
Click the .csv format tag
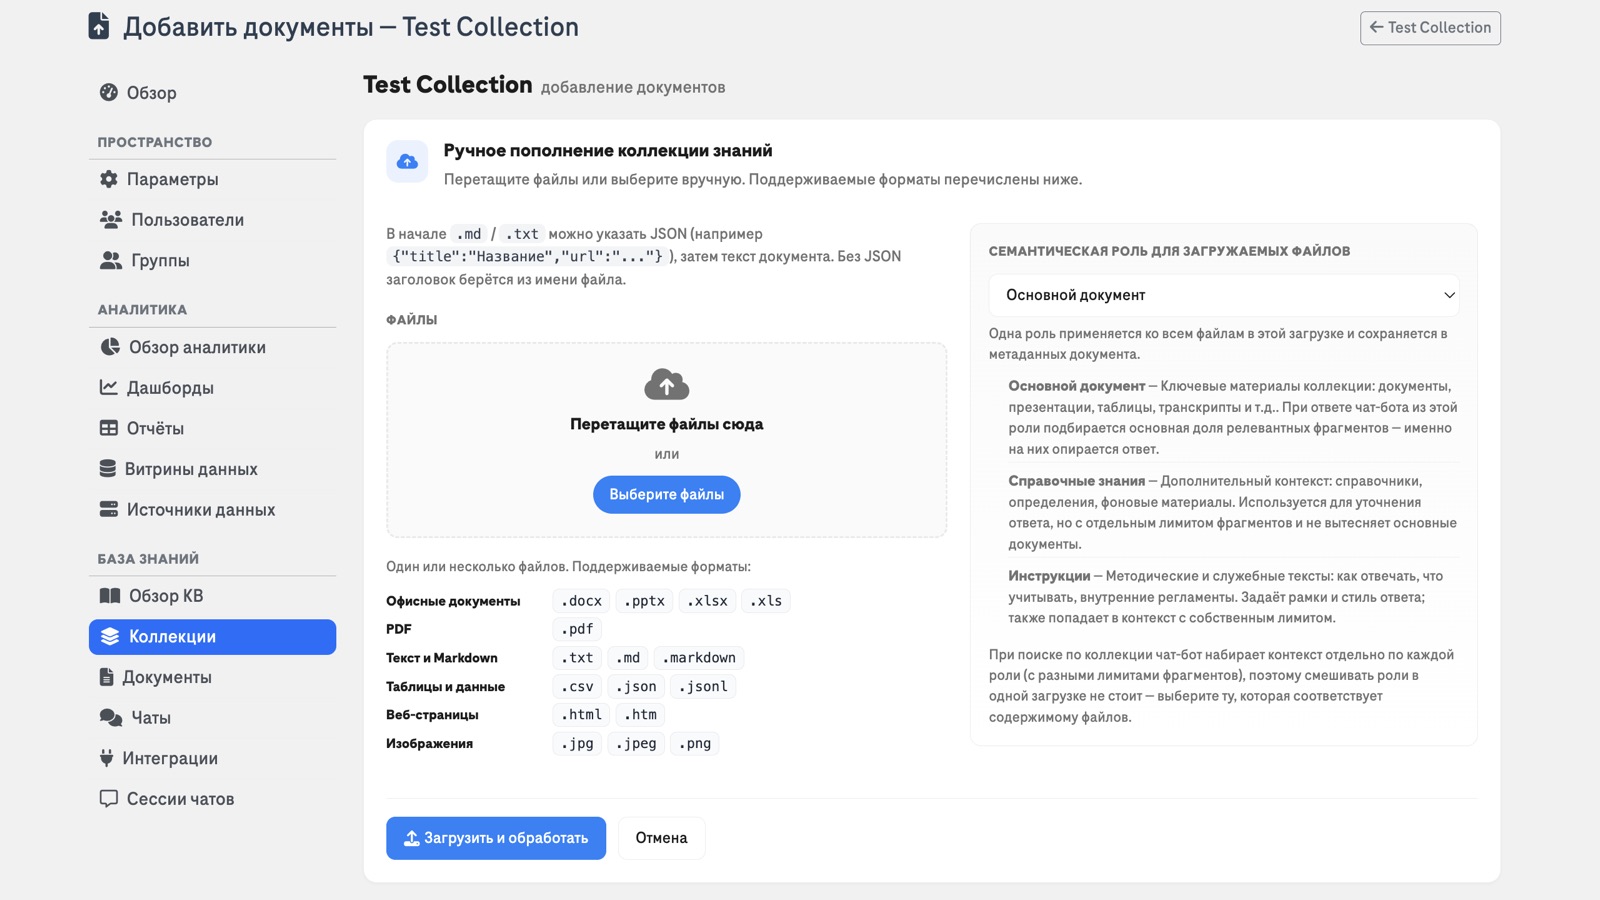click(x=577, y=687)
